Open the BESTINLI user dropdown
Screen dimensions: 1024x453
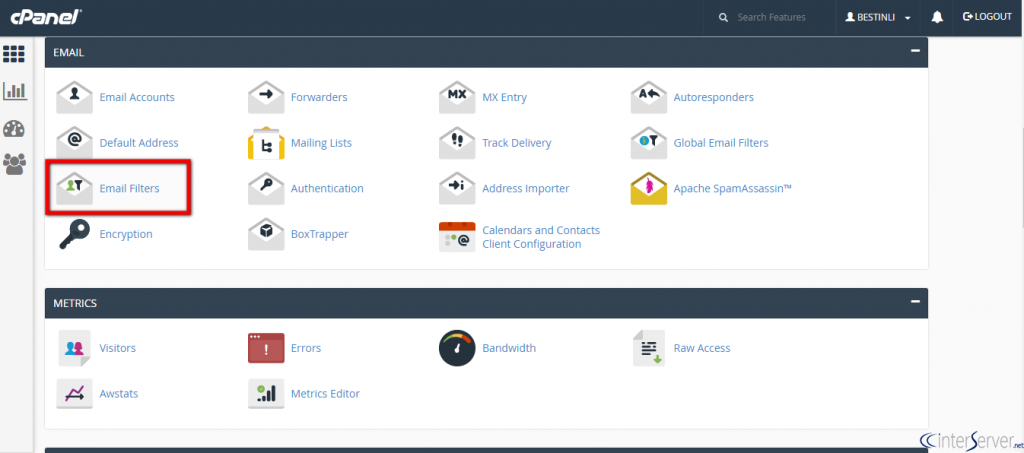[x=878, y=18]
